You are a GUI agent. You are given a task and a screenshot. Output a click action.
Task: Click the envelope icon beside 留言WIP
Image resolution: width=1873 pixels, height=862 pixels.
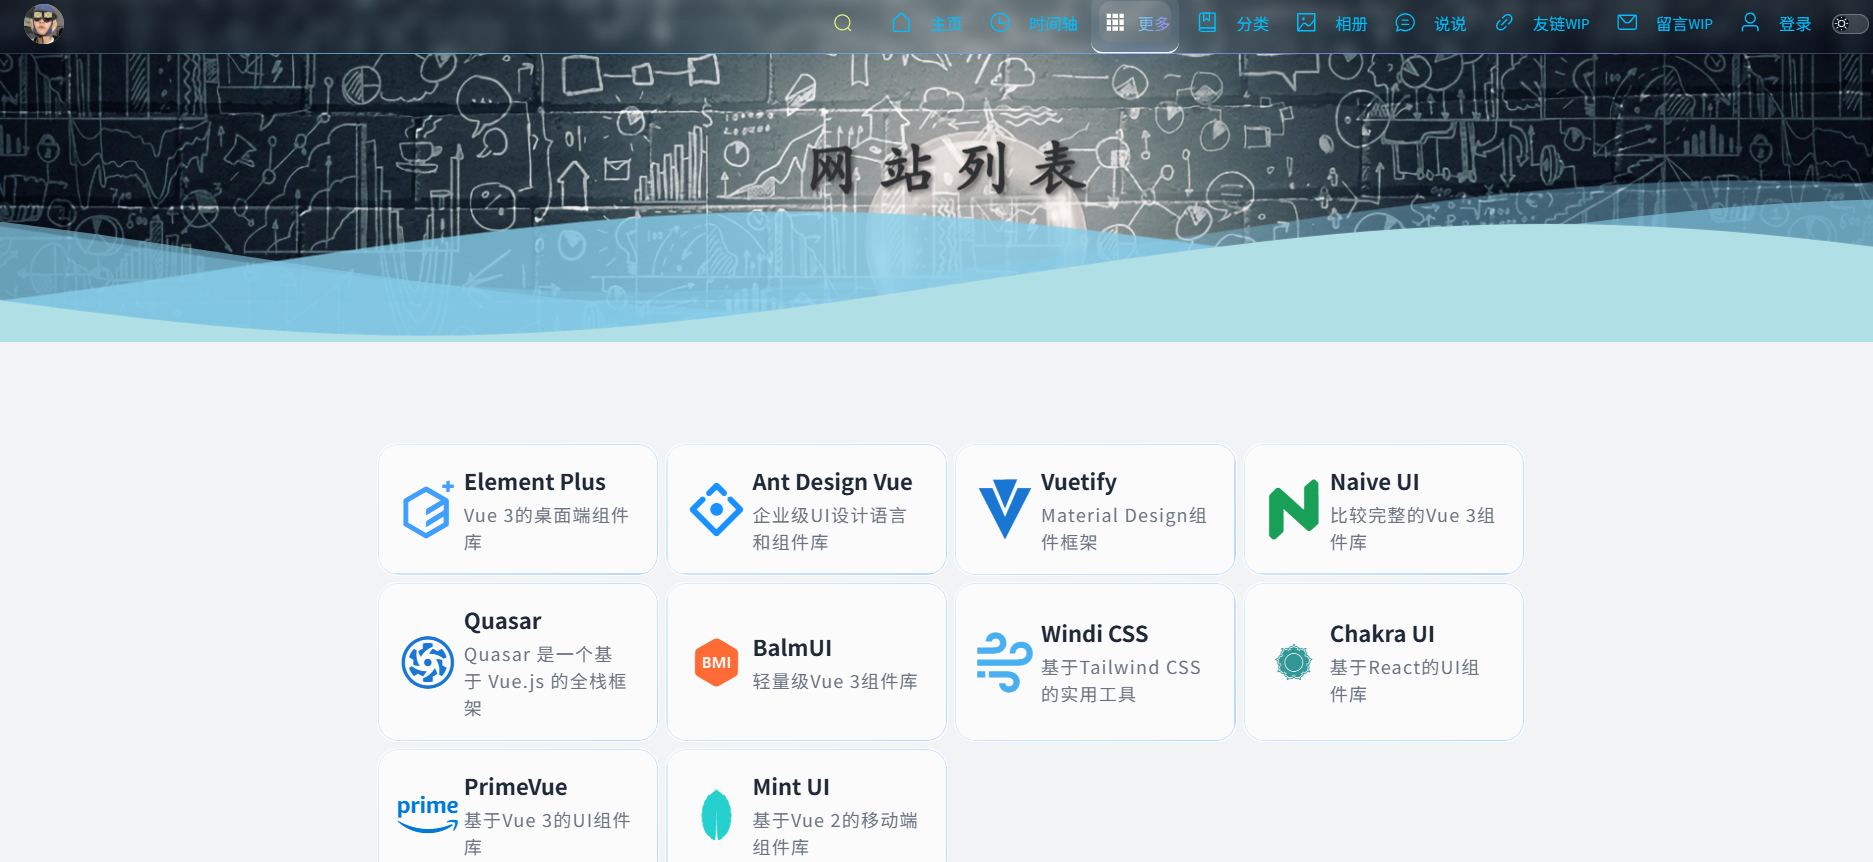click(x=1627, y=22)
